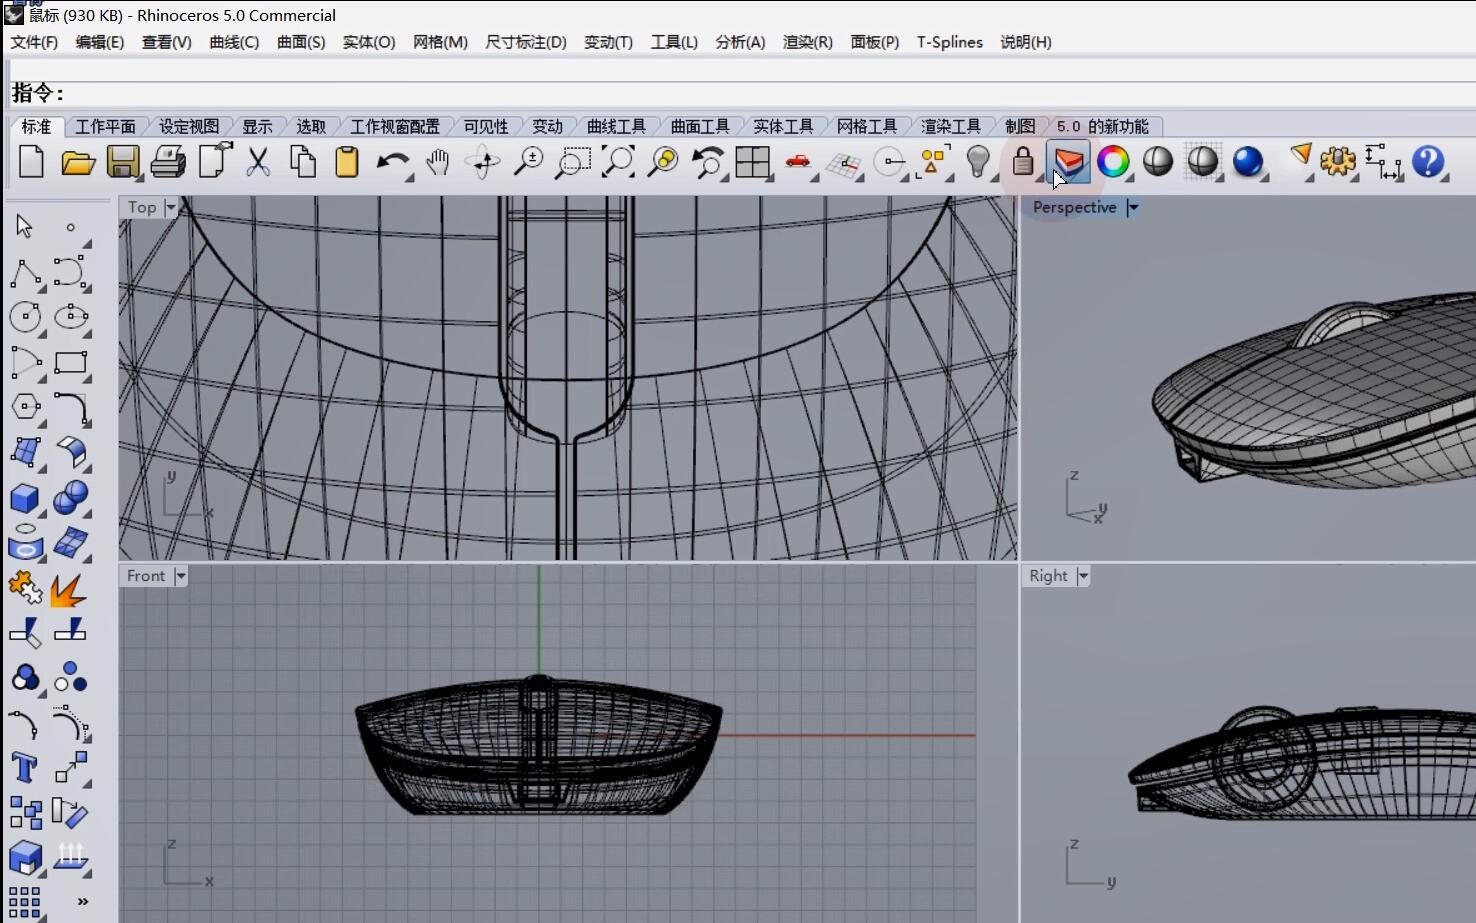This screenshot has width=1476, height=923.
Task: Click the Join puzzle-piece tool
Action: pyautogui.click(x=24, y=588)
